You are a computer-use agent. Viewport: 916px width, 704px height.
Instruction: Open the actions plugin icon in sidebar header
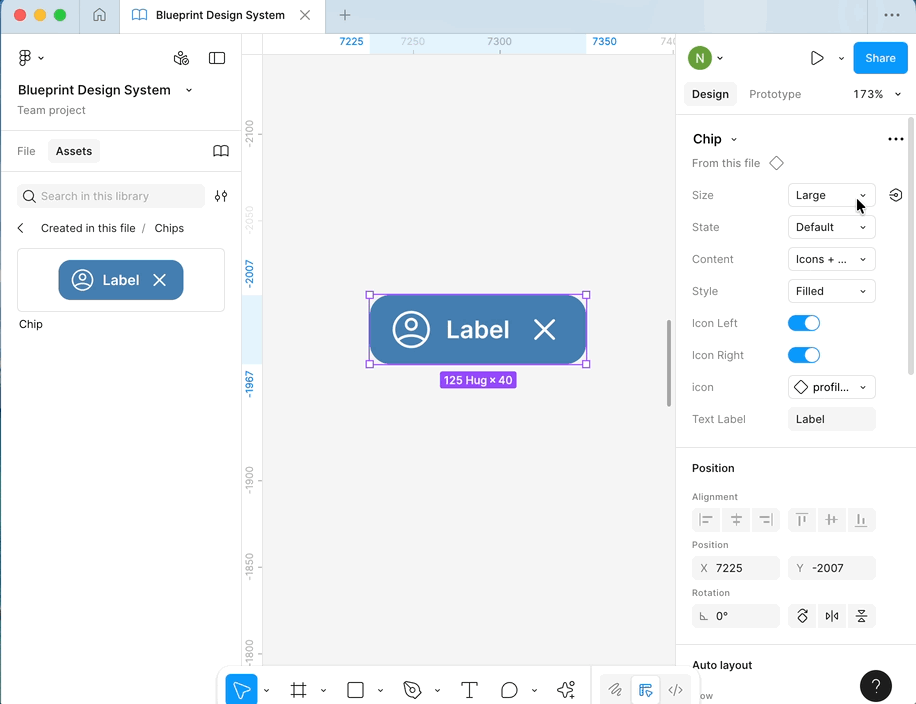[x=181, y=58]
